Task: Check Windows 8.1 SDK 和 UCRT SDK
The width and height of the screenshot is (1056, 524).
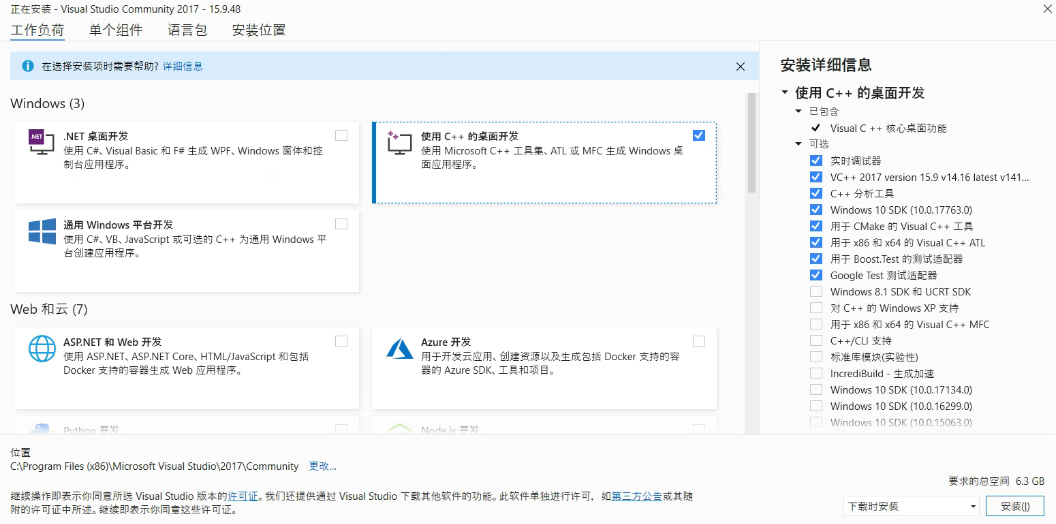Action: click(x=816, y=292)
